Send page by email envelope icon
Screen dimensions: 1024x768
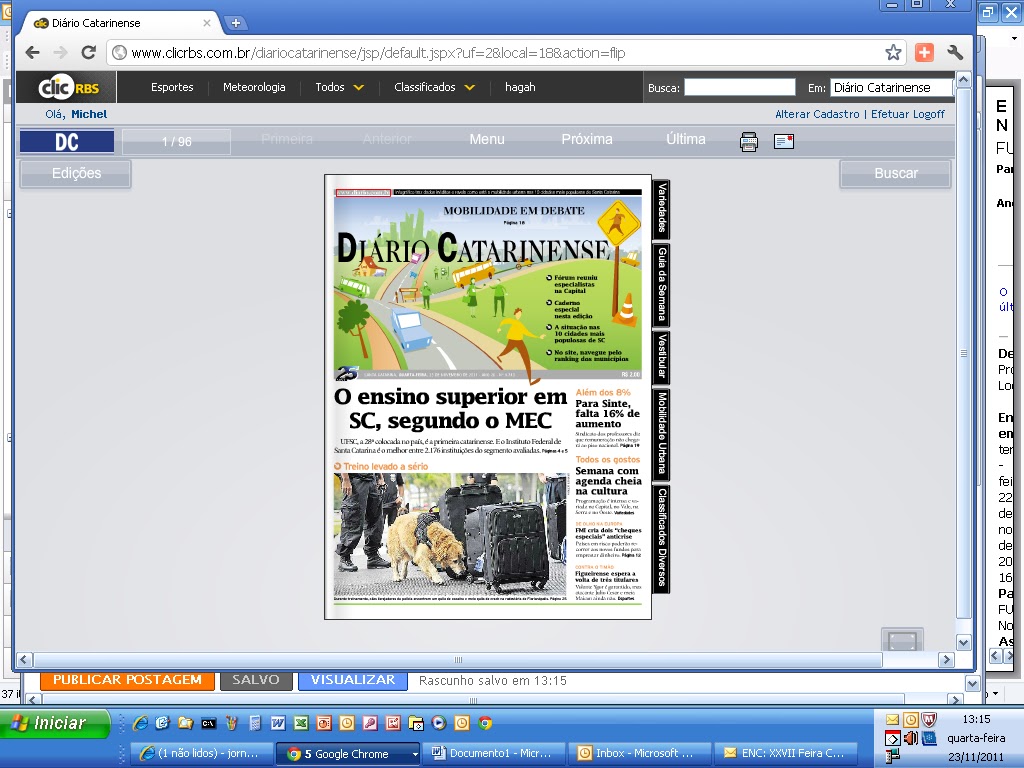(784, 141)
